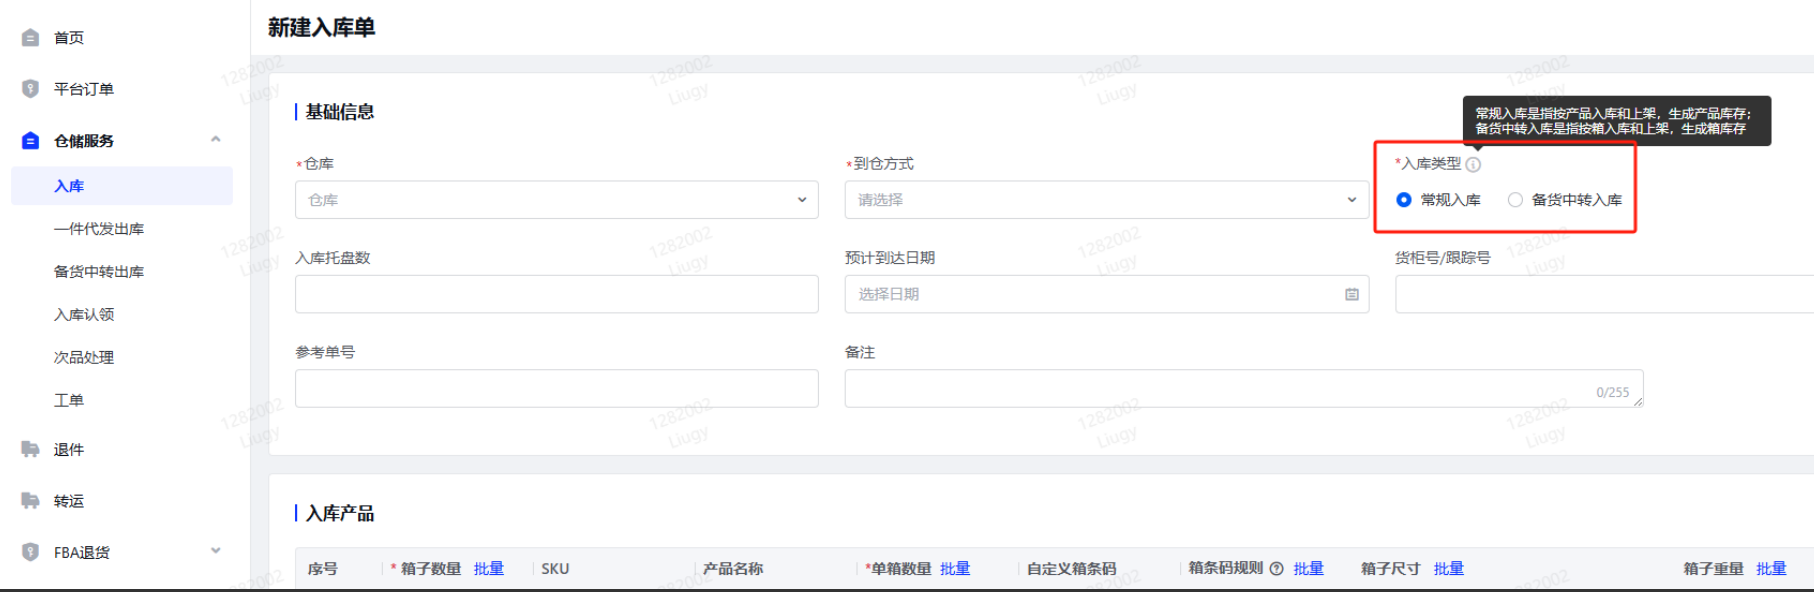Click the home icon beside 首页
This screenshot has height=592, width=1814.
[30, 38]
